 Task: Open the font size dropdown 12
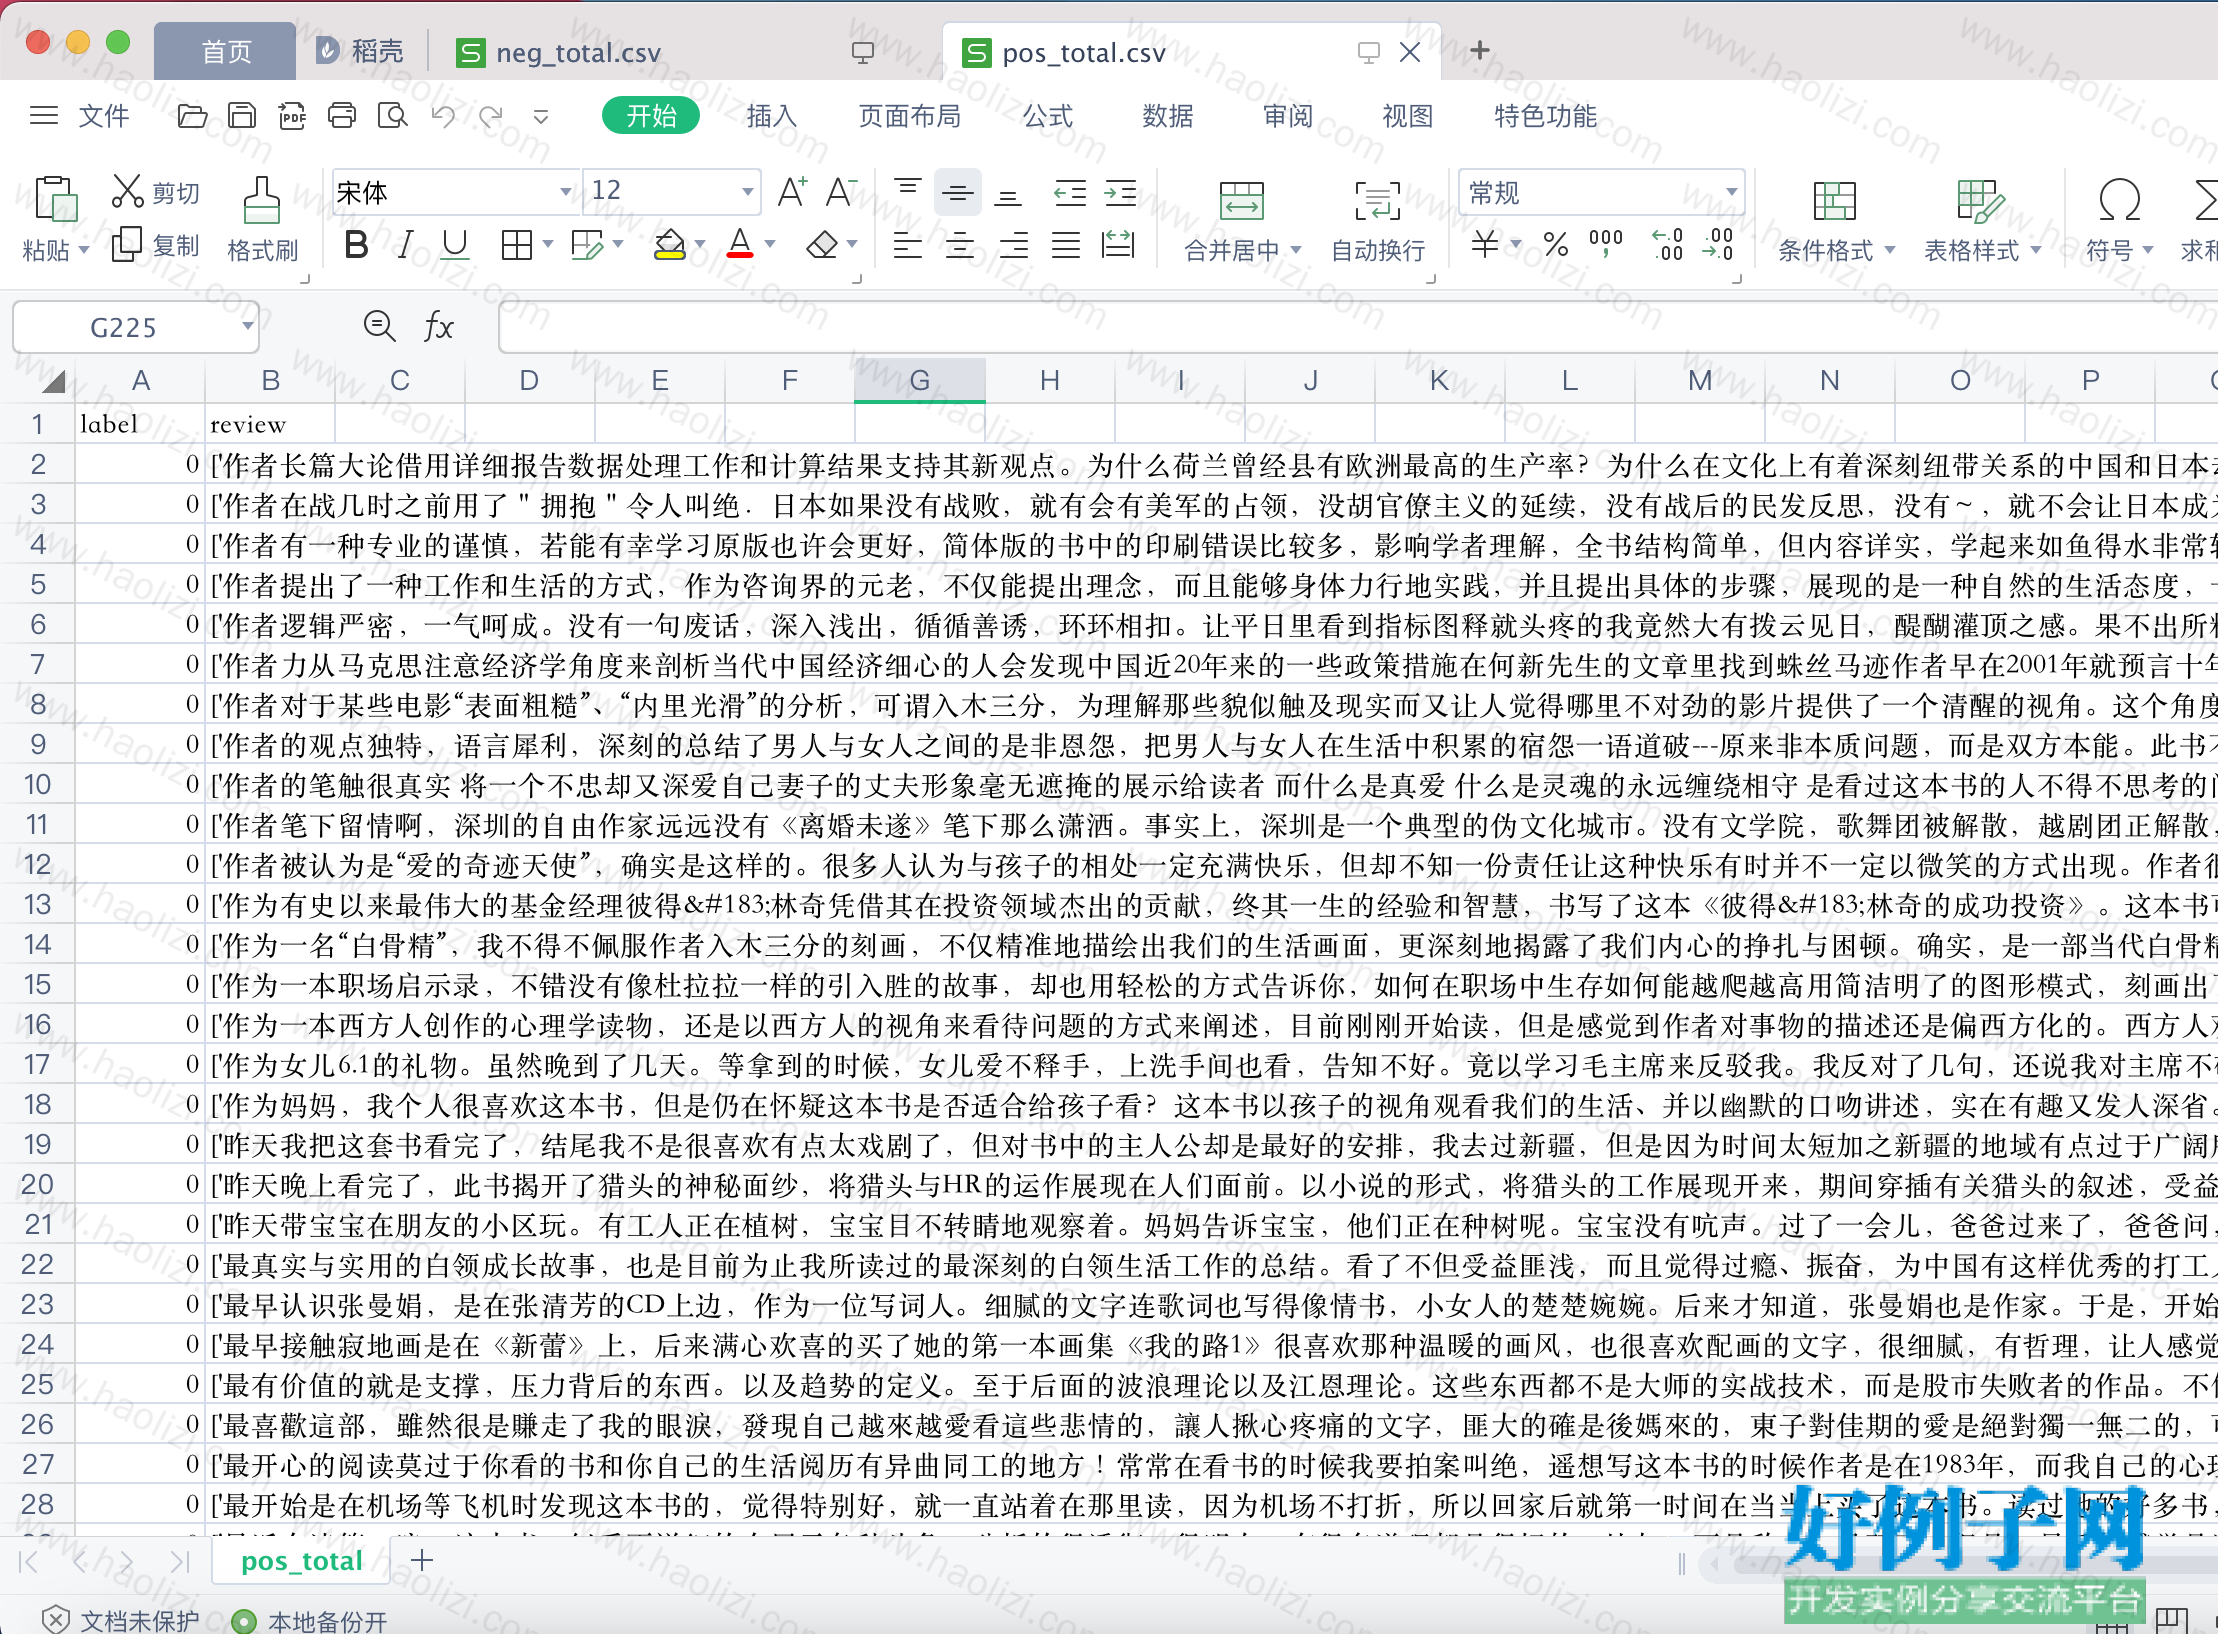(x=747, y=191)
